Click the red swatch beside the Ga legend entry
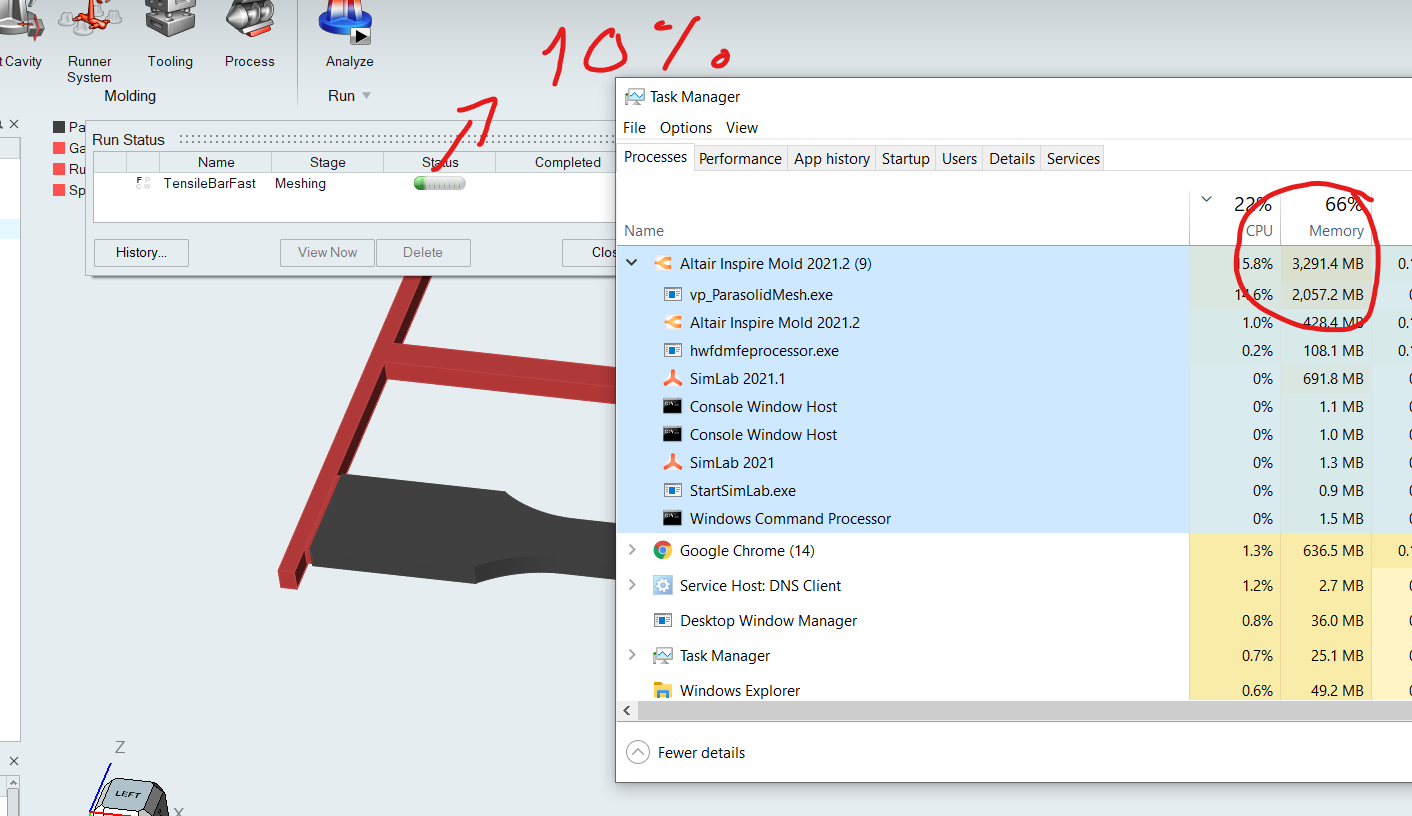 coord(59,148)
